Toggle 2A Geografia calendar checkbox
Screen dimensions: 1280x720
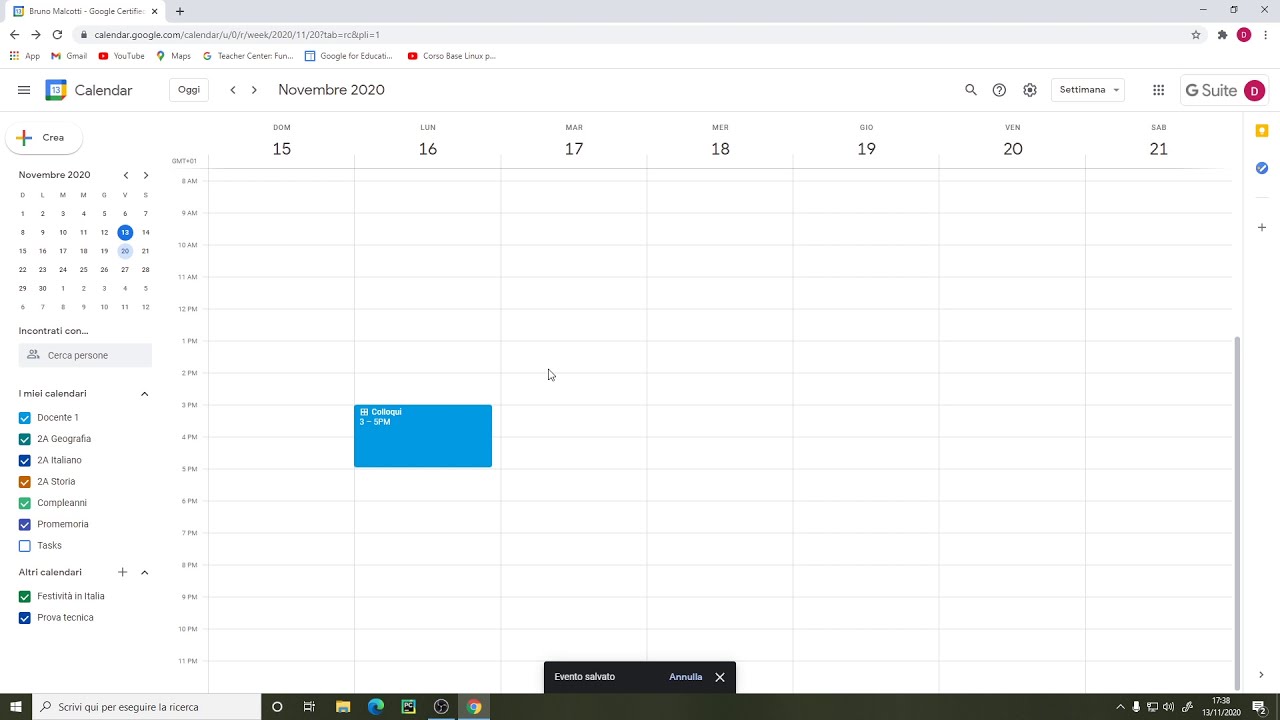click(x=25, y=439)
